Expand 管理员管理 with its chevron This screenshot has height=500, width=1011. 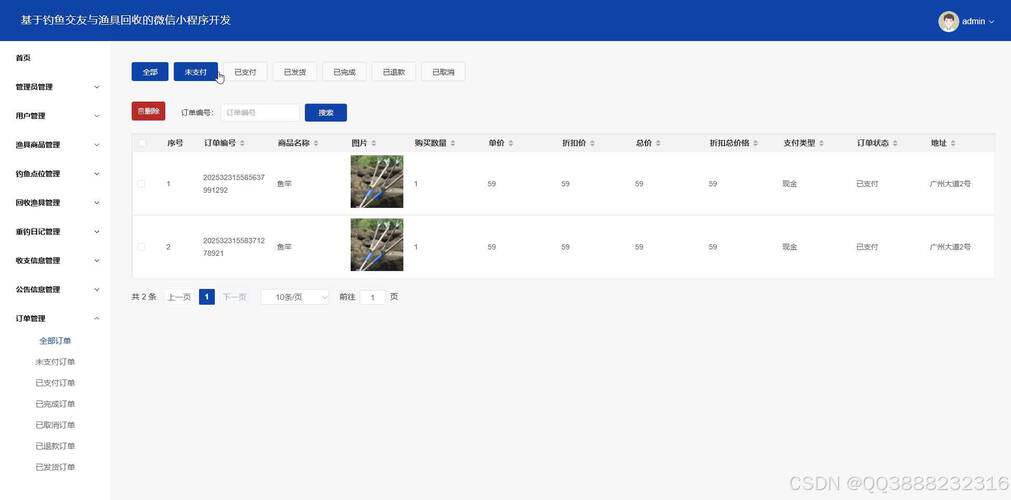(x=97, y=87)
